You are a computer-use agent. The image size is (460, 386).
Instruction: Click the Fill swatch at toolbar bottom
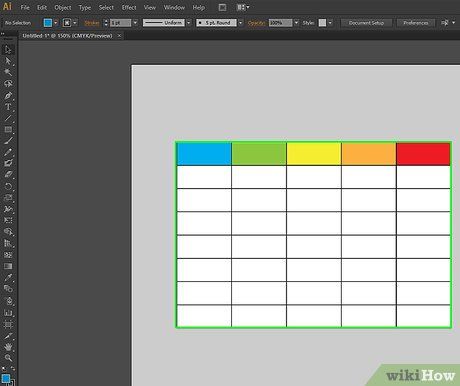[6, 378]
